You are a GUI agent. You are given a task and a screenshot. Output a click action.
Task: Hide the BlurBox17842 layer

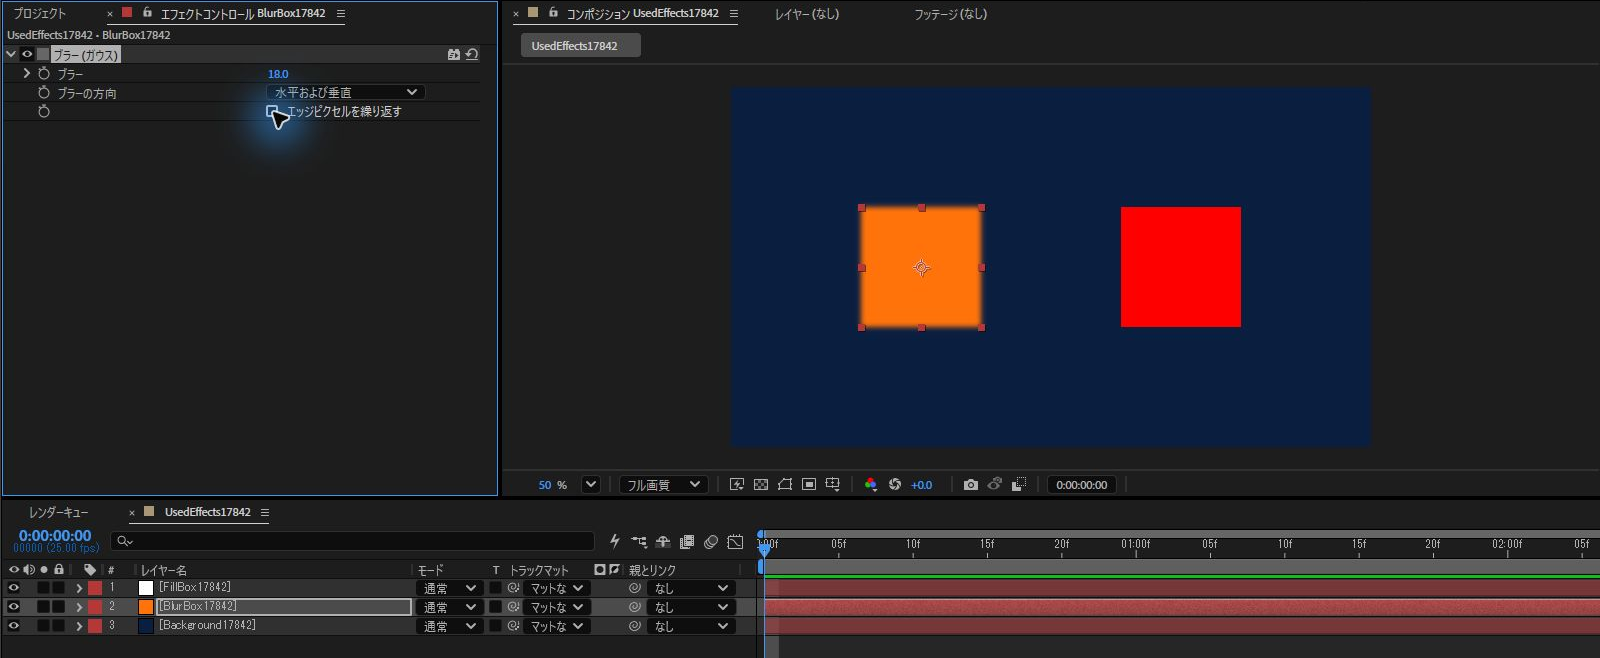coord(13,607)
